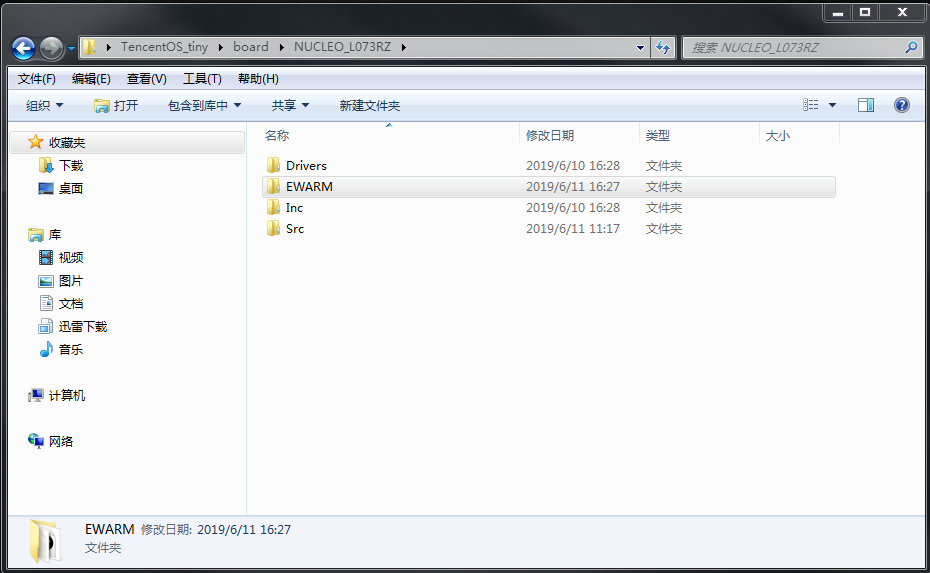The height and width of the screenshot is (573, 930).
Task: Select the Drivers folder icon
Action: coord(273,165)
